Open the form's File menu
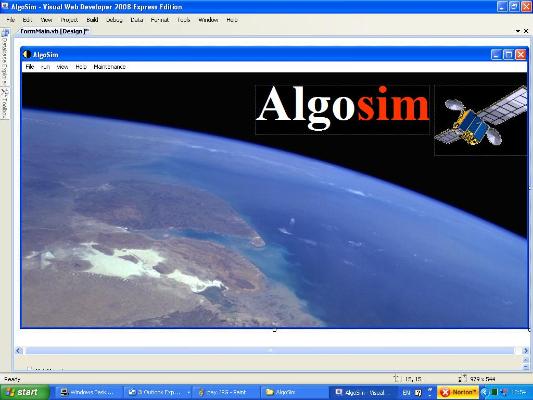The width and height of the screenshot is (533, 400). click(30, 67)
